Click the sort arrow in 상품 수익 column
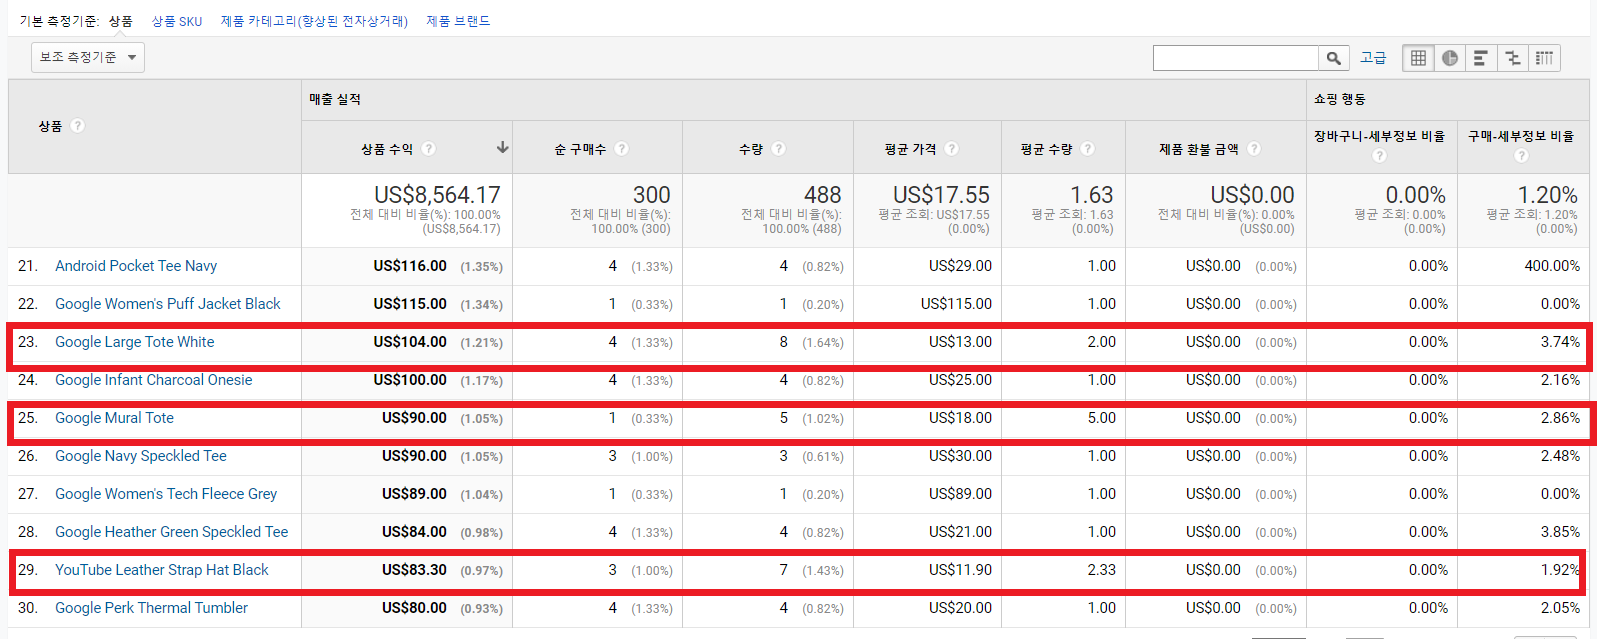 502,148
